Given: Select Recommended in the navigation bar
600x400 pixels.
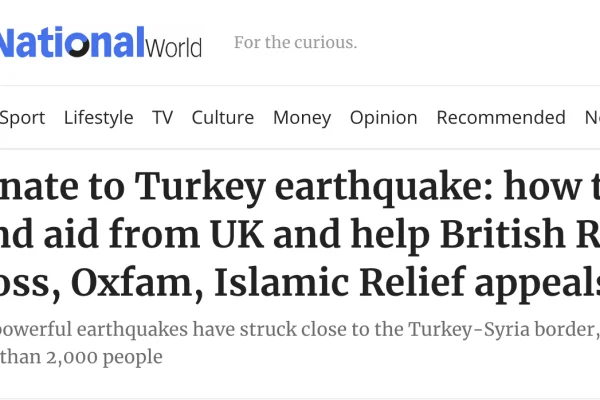Looking at the screenshot, I should pyautogui.click(x=501, y=117).
